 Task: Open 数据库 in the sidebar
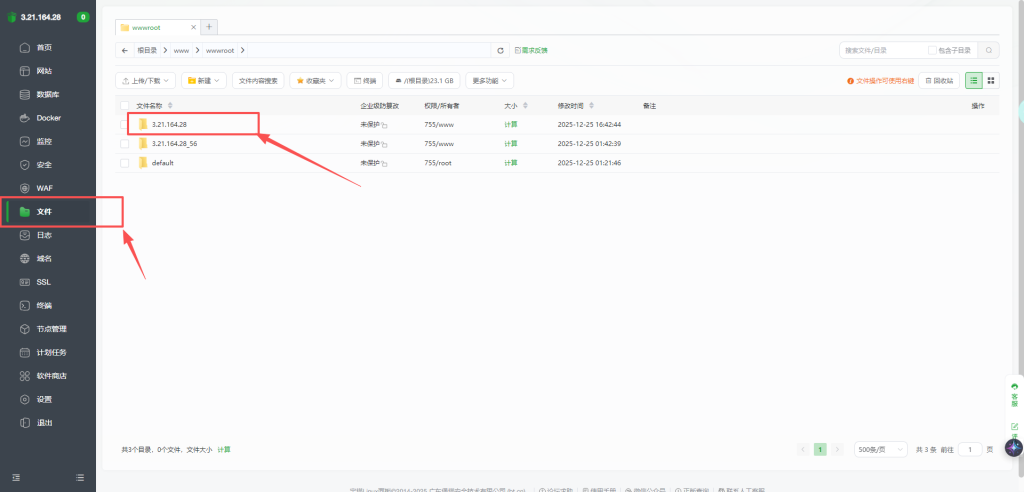click(48, 95)
